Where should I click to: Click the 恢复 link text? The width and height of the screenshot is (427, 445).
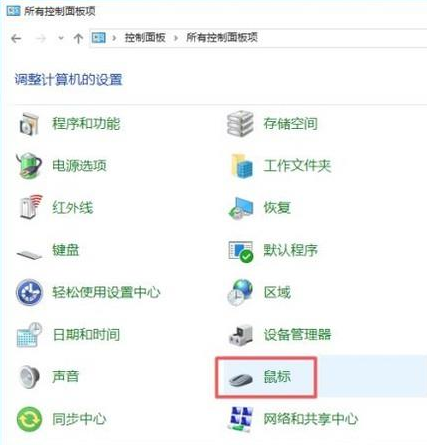point(277,208)
